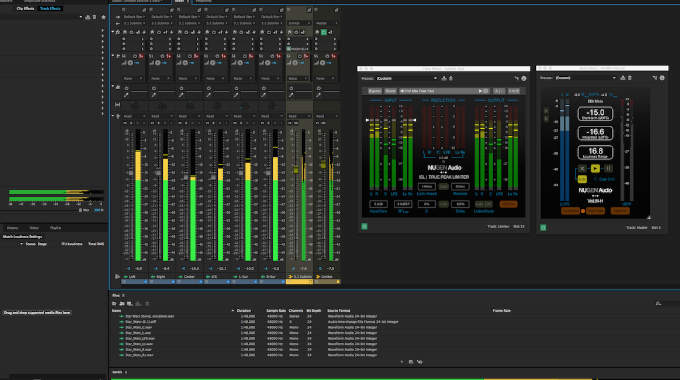Click the search icon in the Files panel

point(658,304)
